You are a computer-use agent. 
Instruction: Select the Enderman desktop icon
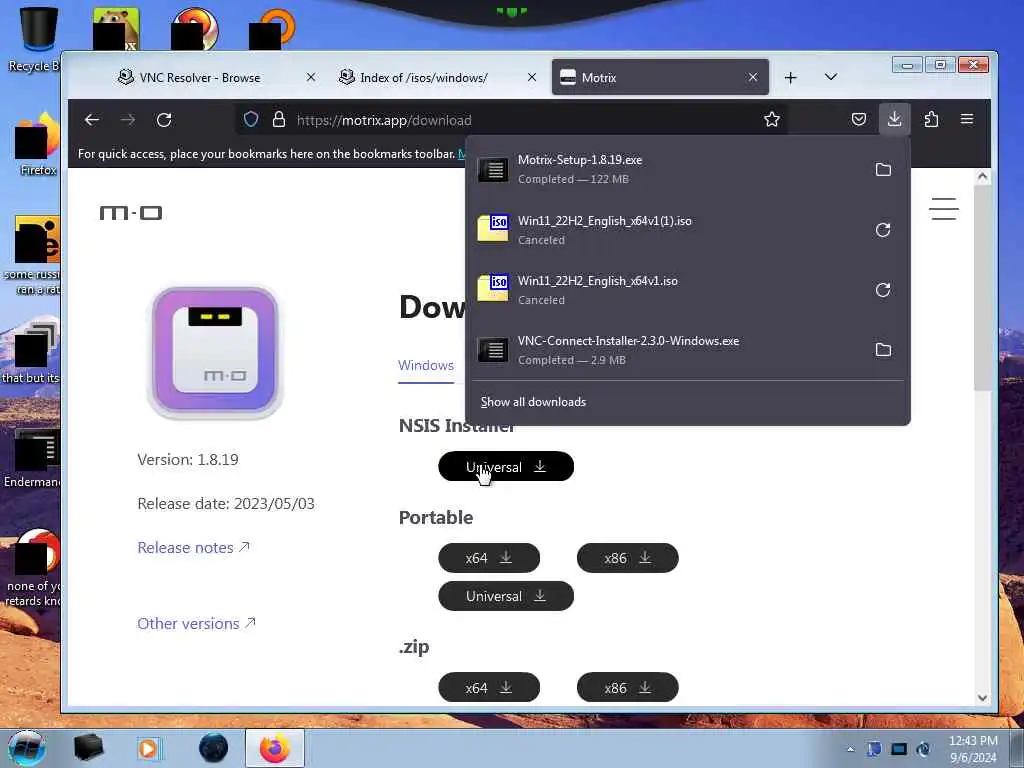[33, 458]
